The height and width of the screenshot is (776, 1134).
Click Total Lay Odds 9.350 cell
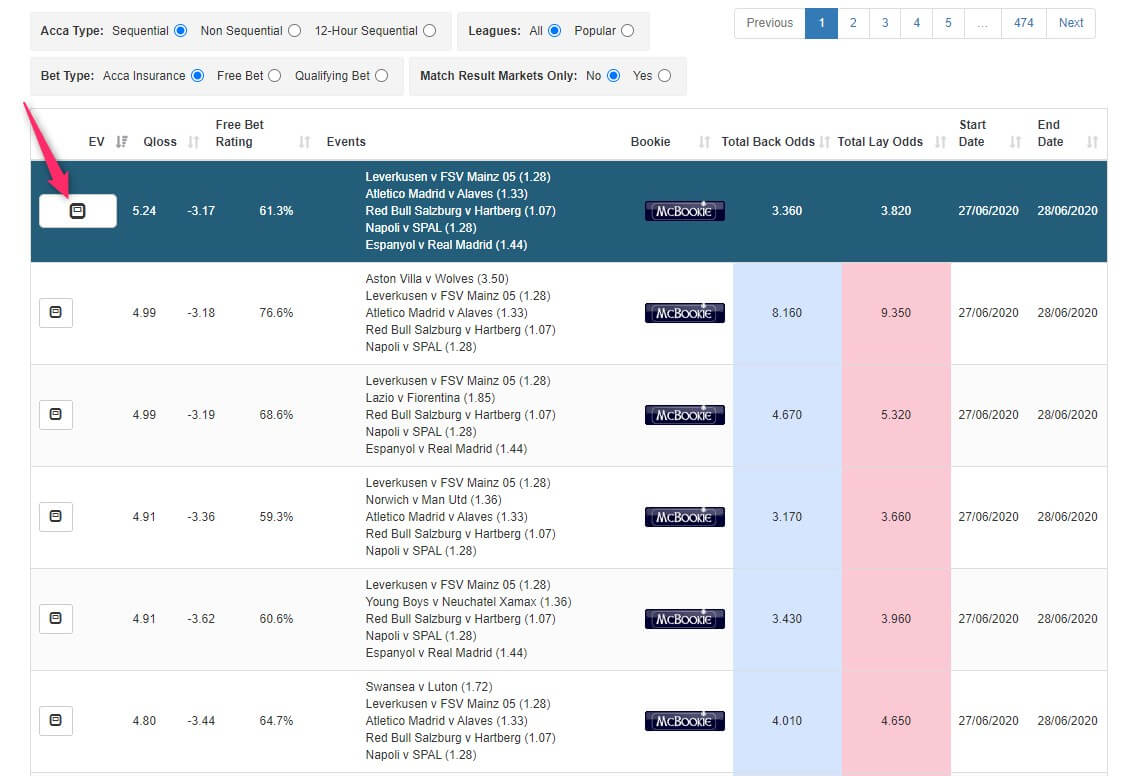(x=896, y=313)
